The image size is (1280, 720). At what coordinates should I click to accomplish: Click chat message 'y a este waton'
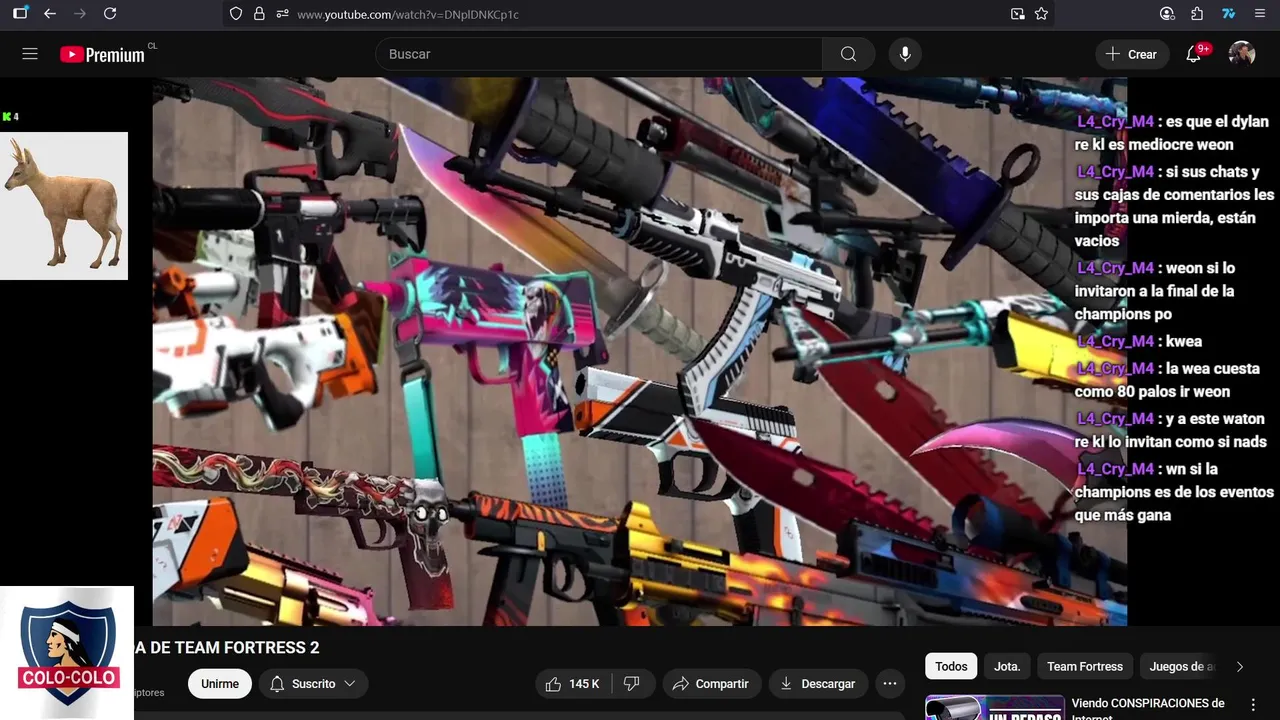(x=1171, y=430)
